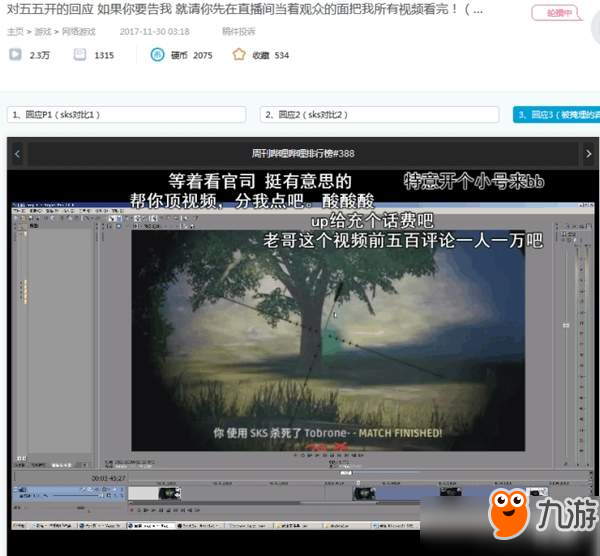Open 周刊哔哩哔哩排行榜#388 banner link
This screenshot has width=600, height=556.
[x=303, y=154]
